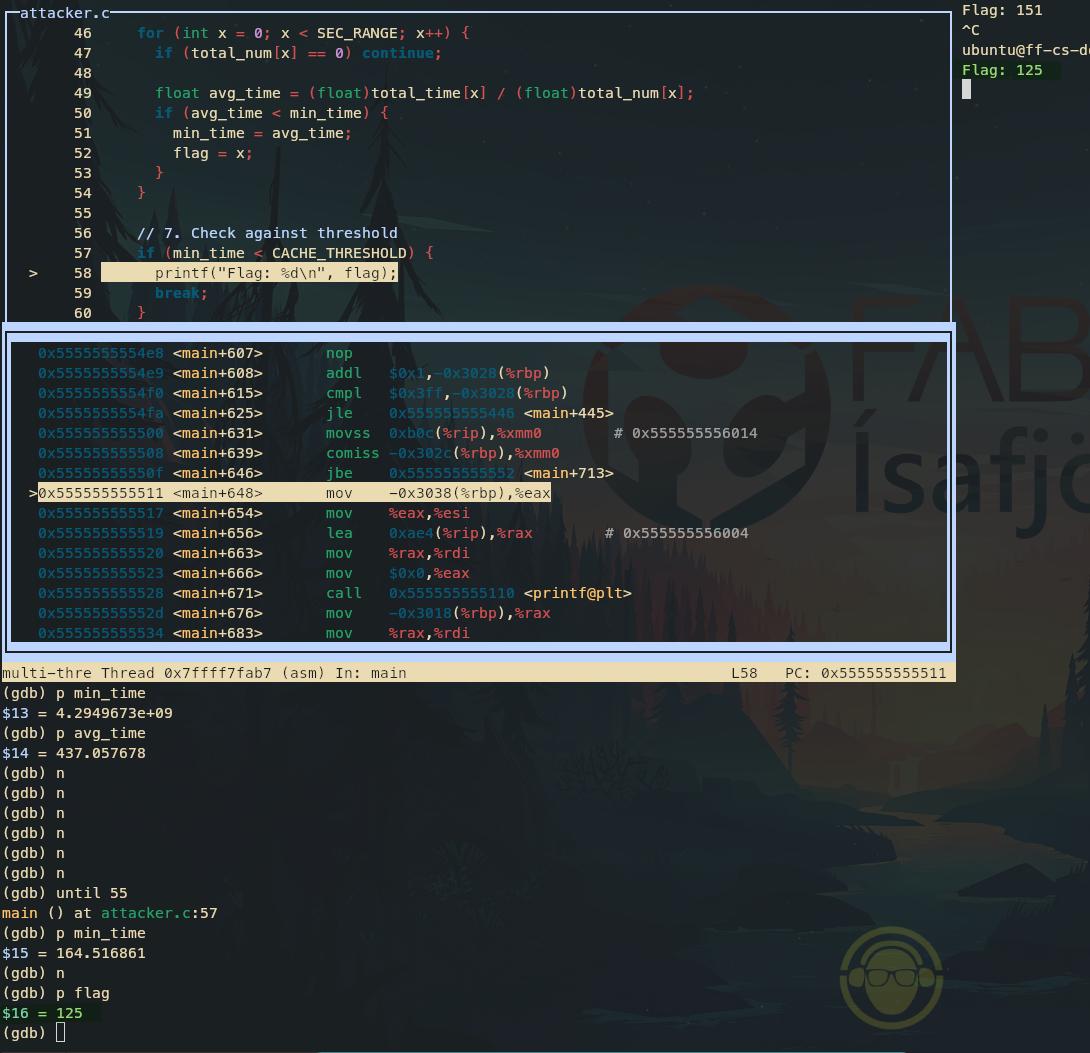The height and width of the screenshot is (1053, 1090).
Task: Click the 'if (total_num[x] == 0) continue;' line
Action: click(298, 53)
